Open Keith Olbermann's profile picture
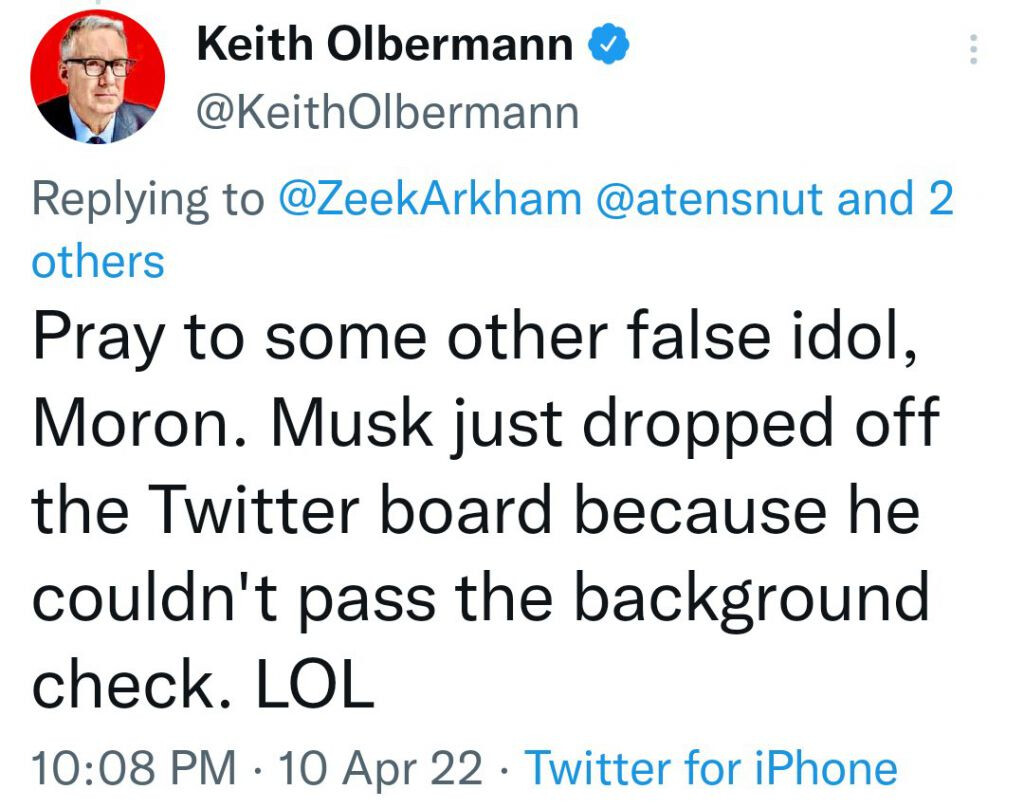 pyautogui.click(x=98, y=77)
